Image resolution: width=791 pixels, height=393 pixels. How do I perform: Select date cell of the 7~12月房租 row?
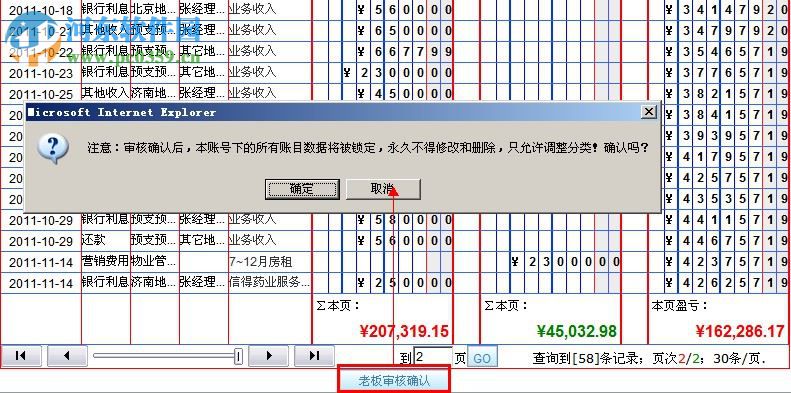(x=41, y=262)
